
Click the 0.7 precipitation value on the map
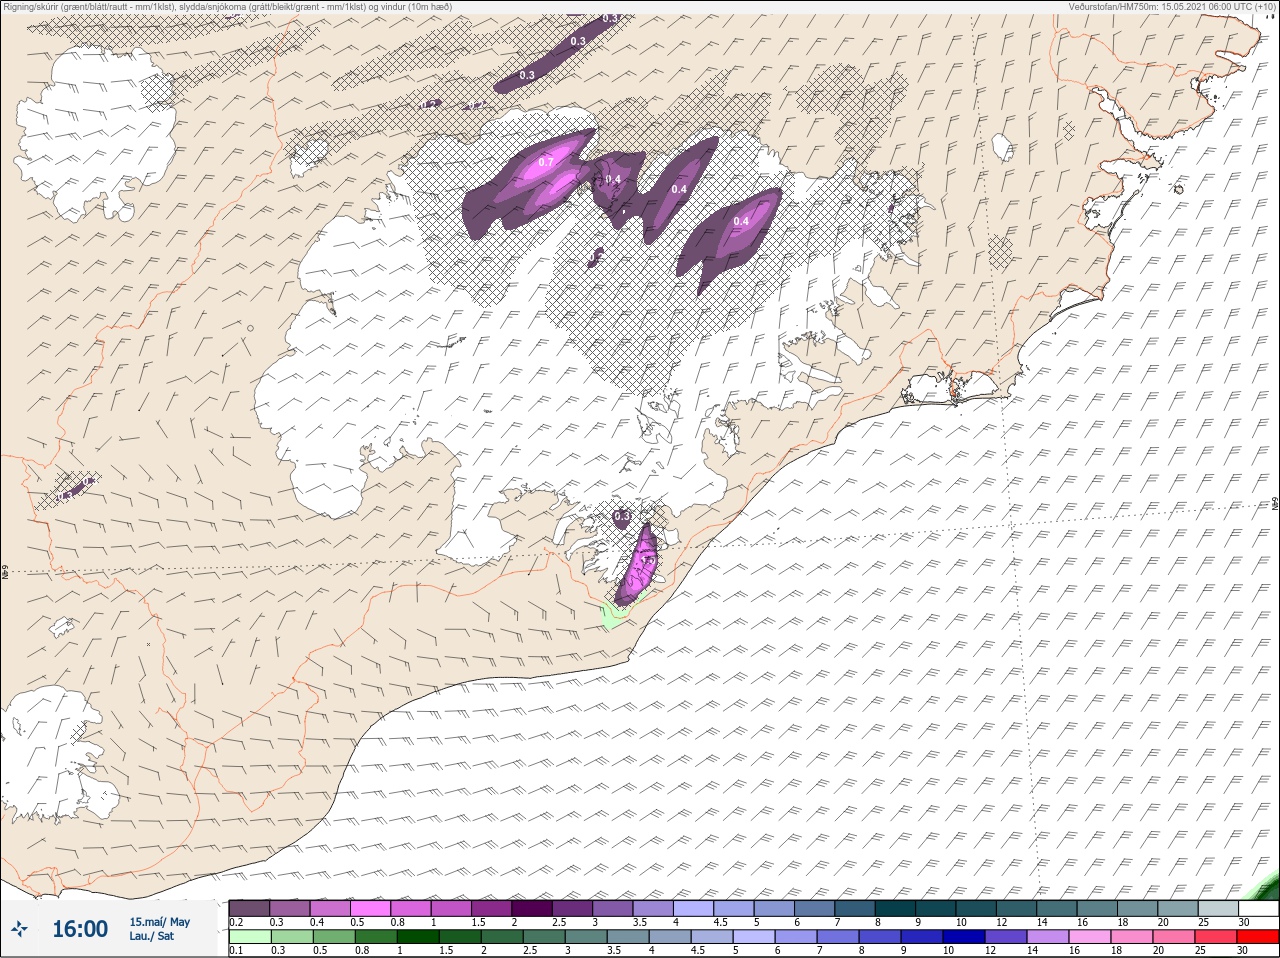(x=546, y=162)
